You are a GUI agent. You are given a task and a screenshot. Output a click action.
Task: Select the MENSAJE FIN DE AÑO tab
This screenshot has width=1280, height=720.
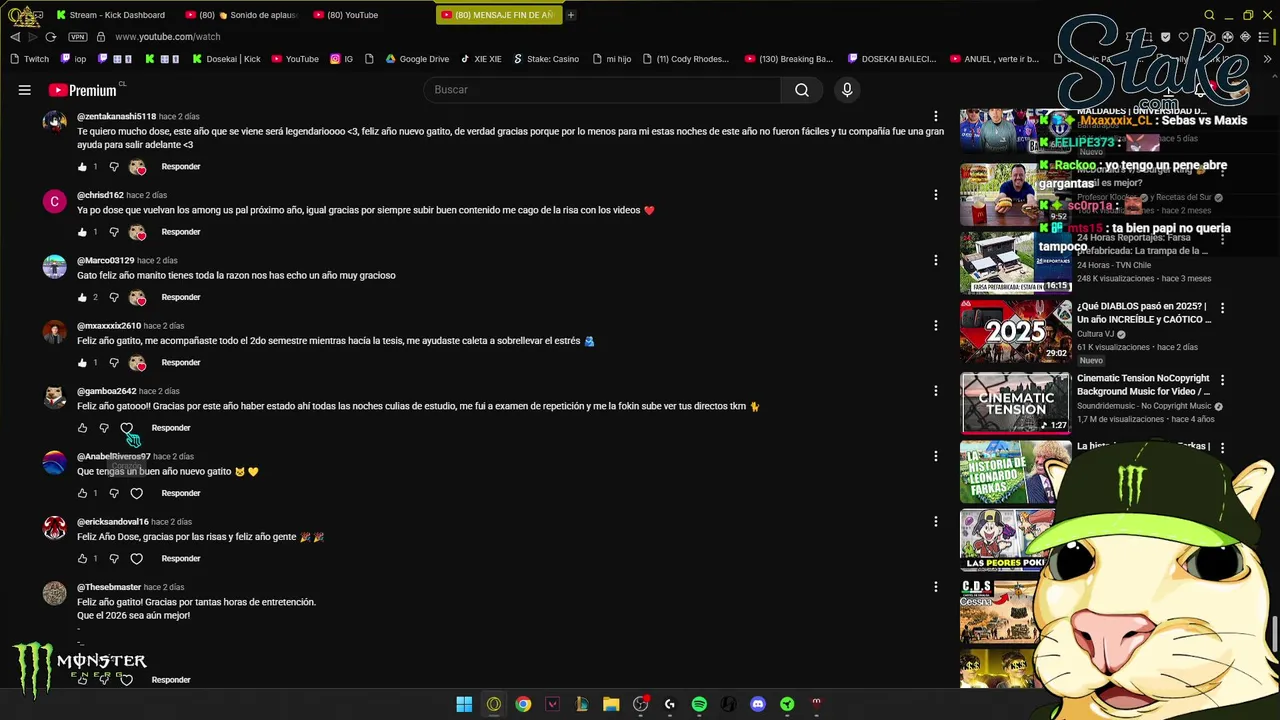(498, 15)
